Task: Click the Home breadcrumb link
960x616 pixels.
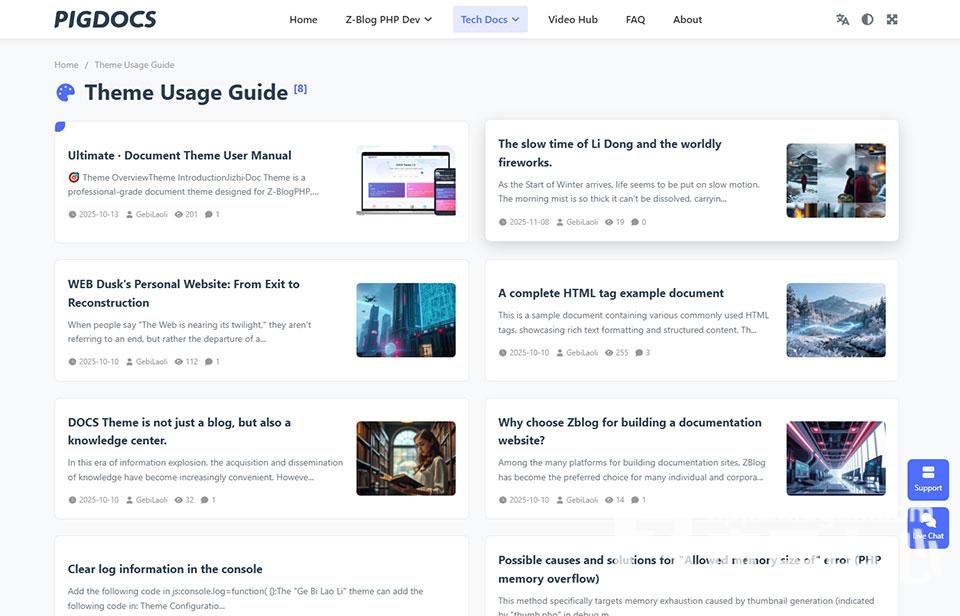Action: (x=66, y=65)
